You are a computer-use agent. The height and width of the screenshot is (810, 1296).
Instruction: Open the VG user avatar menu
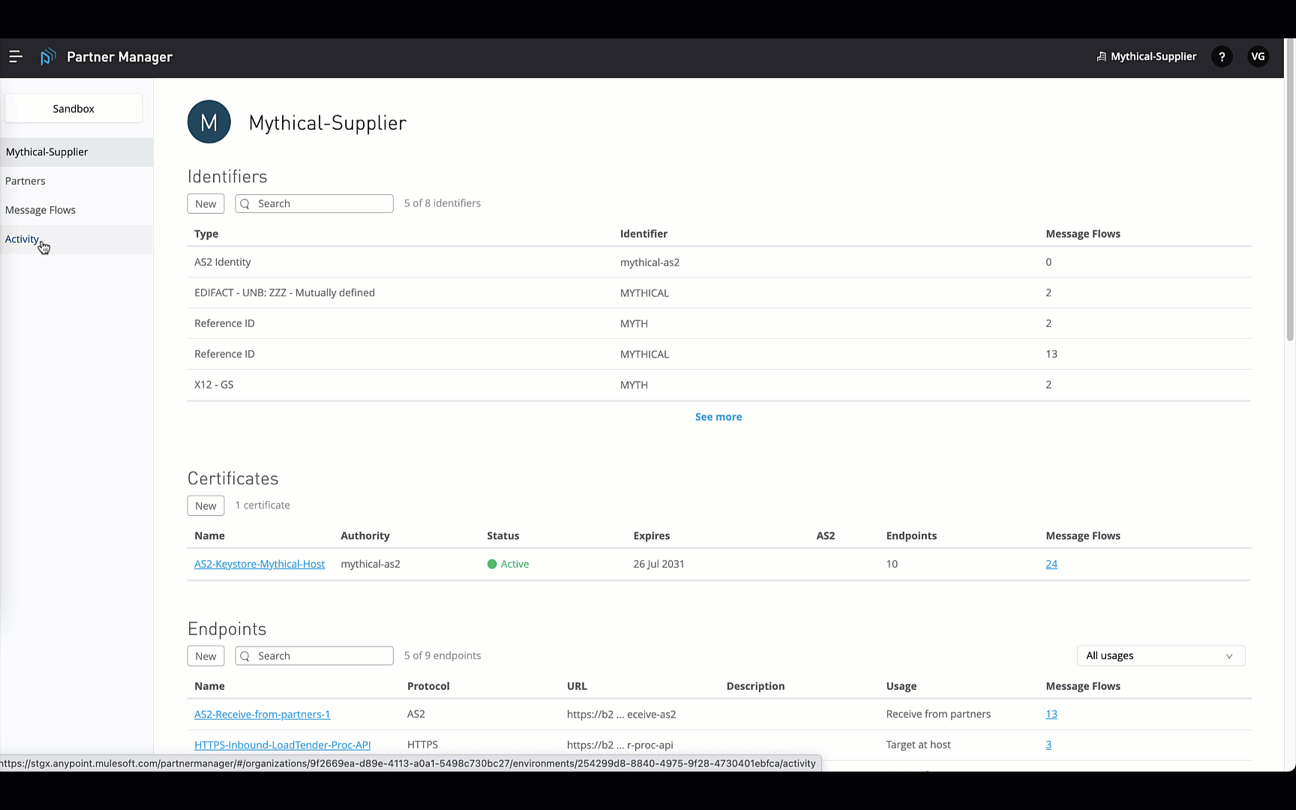(x=1258, y=57)
